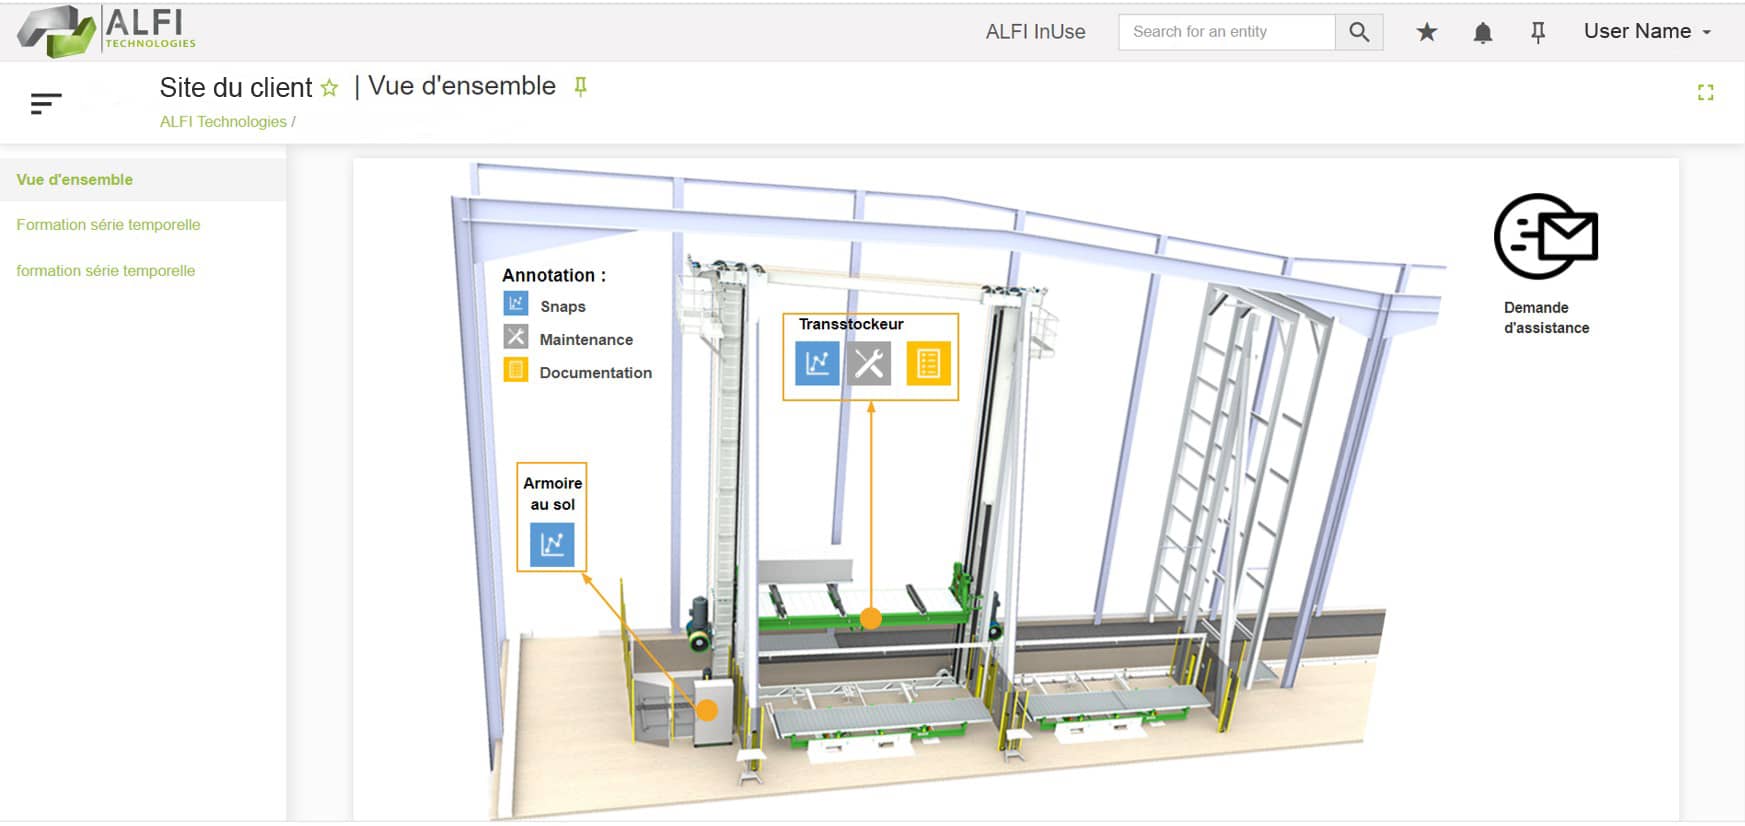Open Transstockeur Snaps chart icon

pyautogui.click(x=817, y=363)
